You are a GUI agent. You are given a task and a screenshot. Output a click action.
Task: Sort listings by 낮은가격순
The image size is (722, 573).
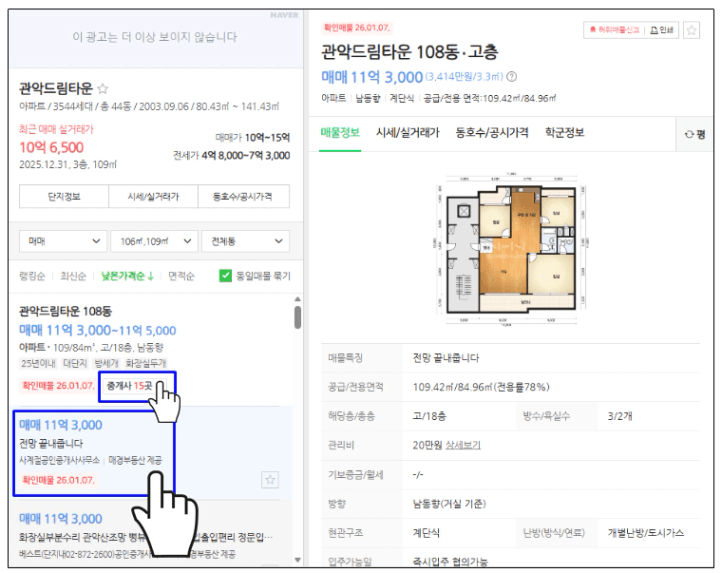[127, 276]
